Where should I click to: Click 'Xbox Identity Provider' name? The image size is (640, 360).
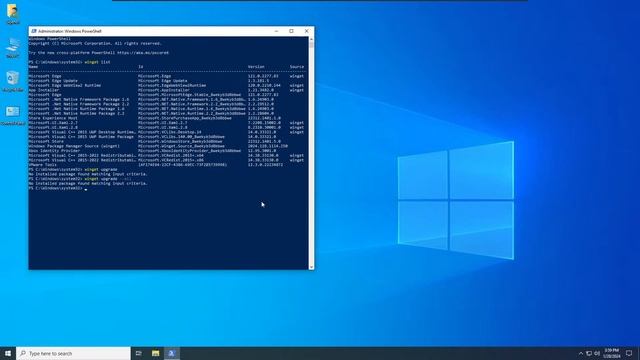[x=54, y=151]
